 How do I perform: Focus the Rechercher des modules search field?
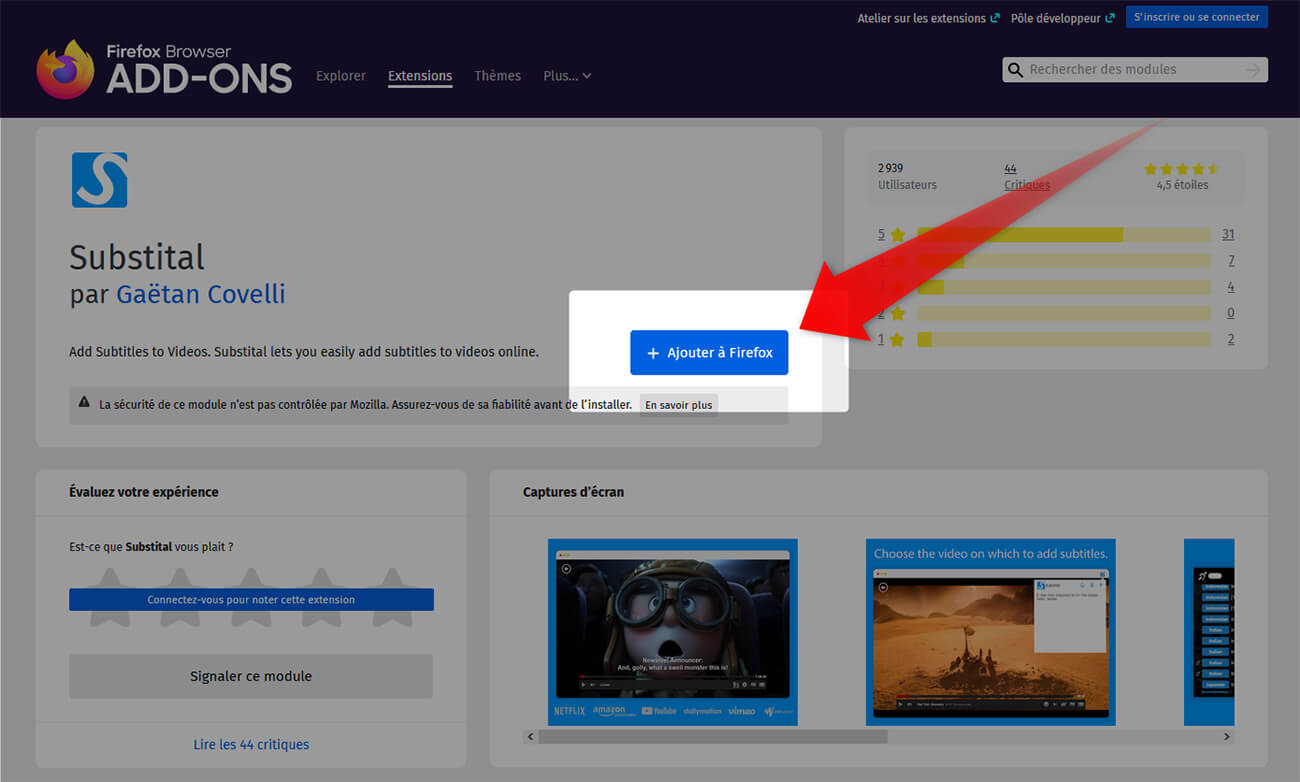tap(1135, 70)
